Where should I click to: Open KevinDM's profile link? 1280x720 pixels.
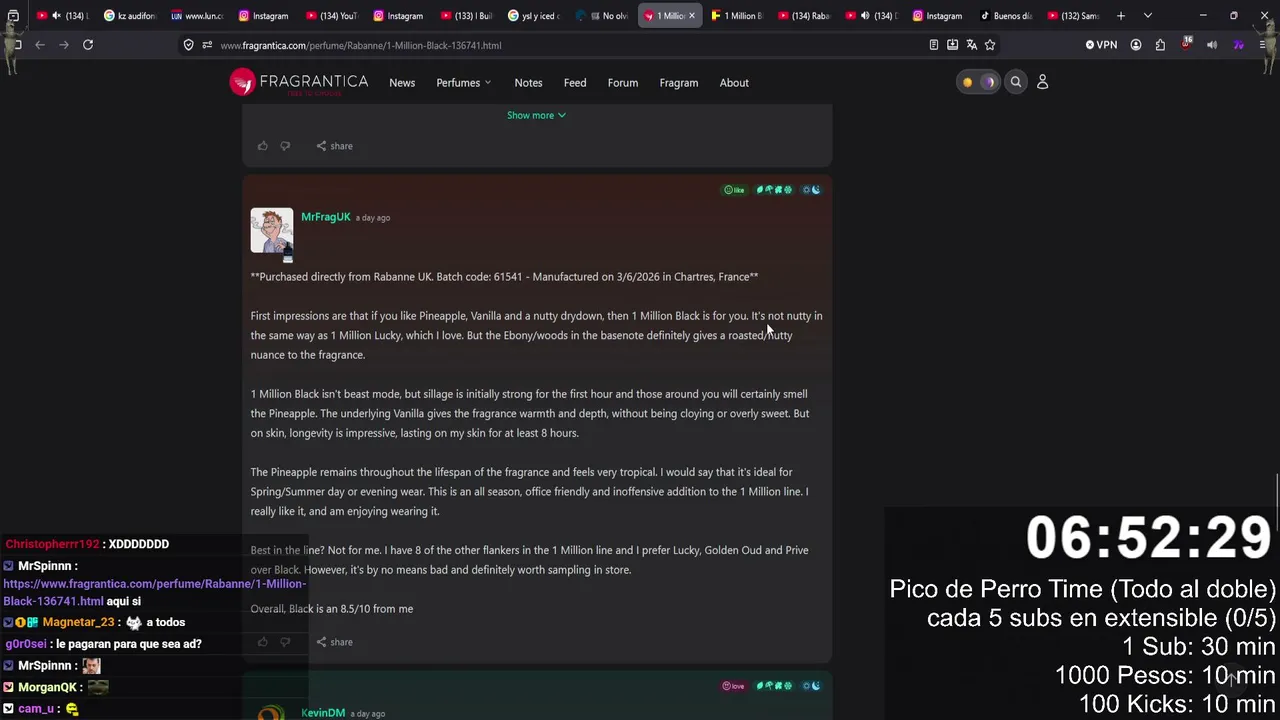coord(323,713)
